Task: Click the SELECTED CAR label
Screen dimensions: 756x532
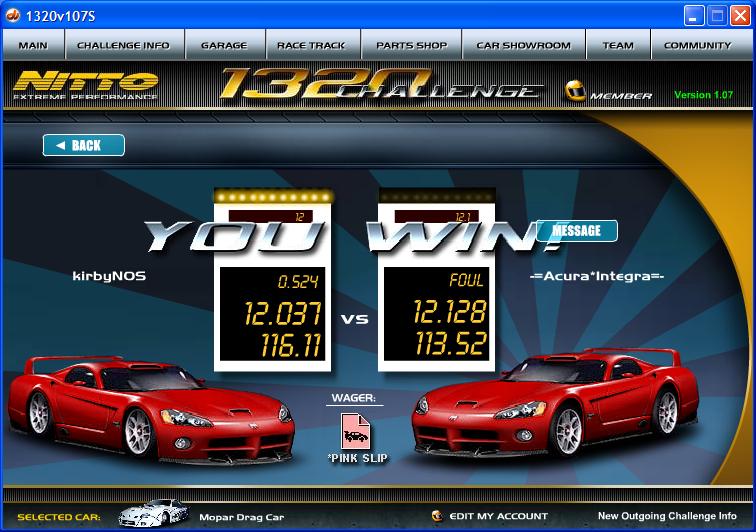Action: click(x=59, y=517)
